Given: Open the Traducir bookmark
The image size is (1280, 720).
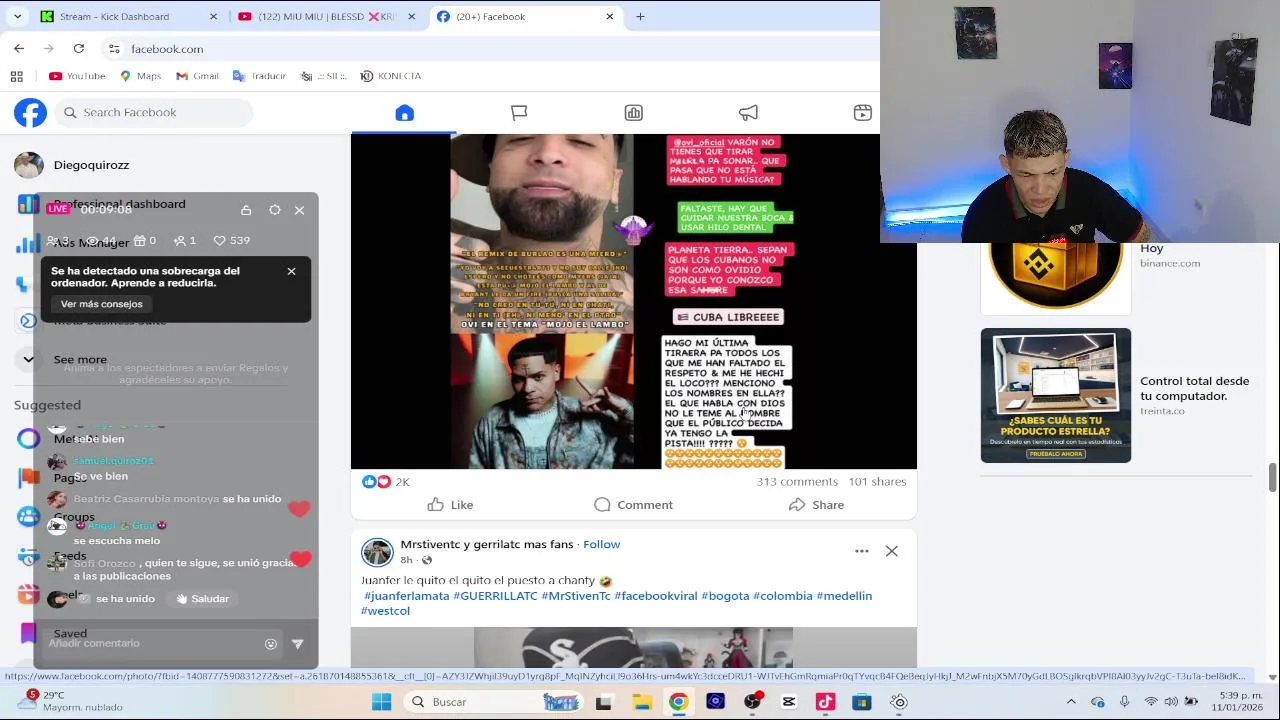Looking at the screenshot, I should pyautogui.click(x=259, y=76).
